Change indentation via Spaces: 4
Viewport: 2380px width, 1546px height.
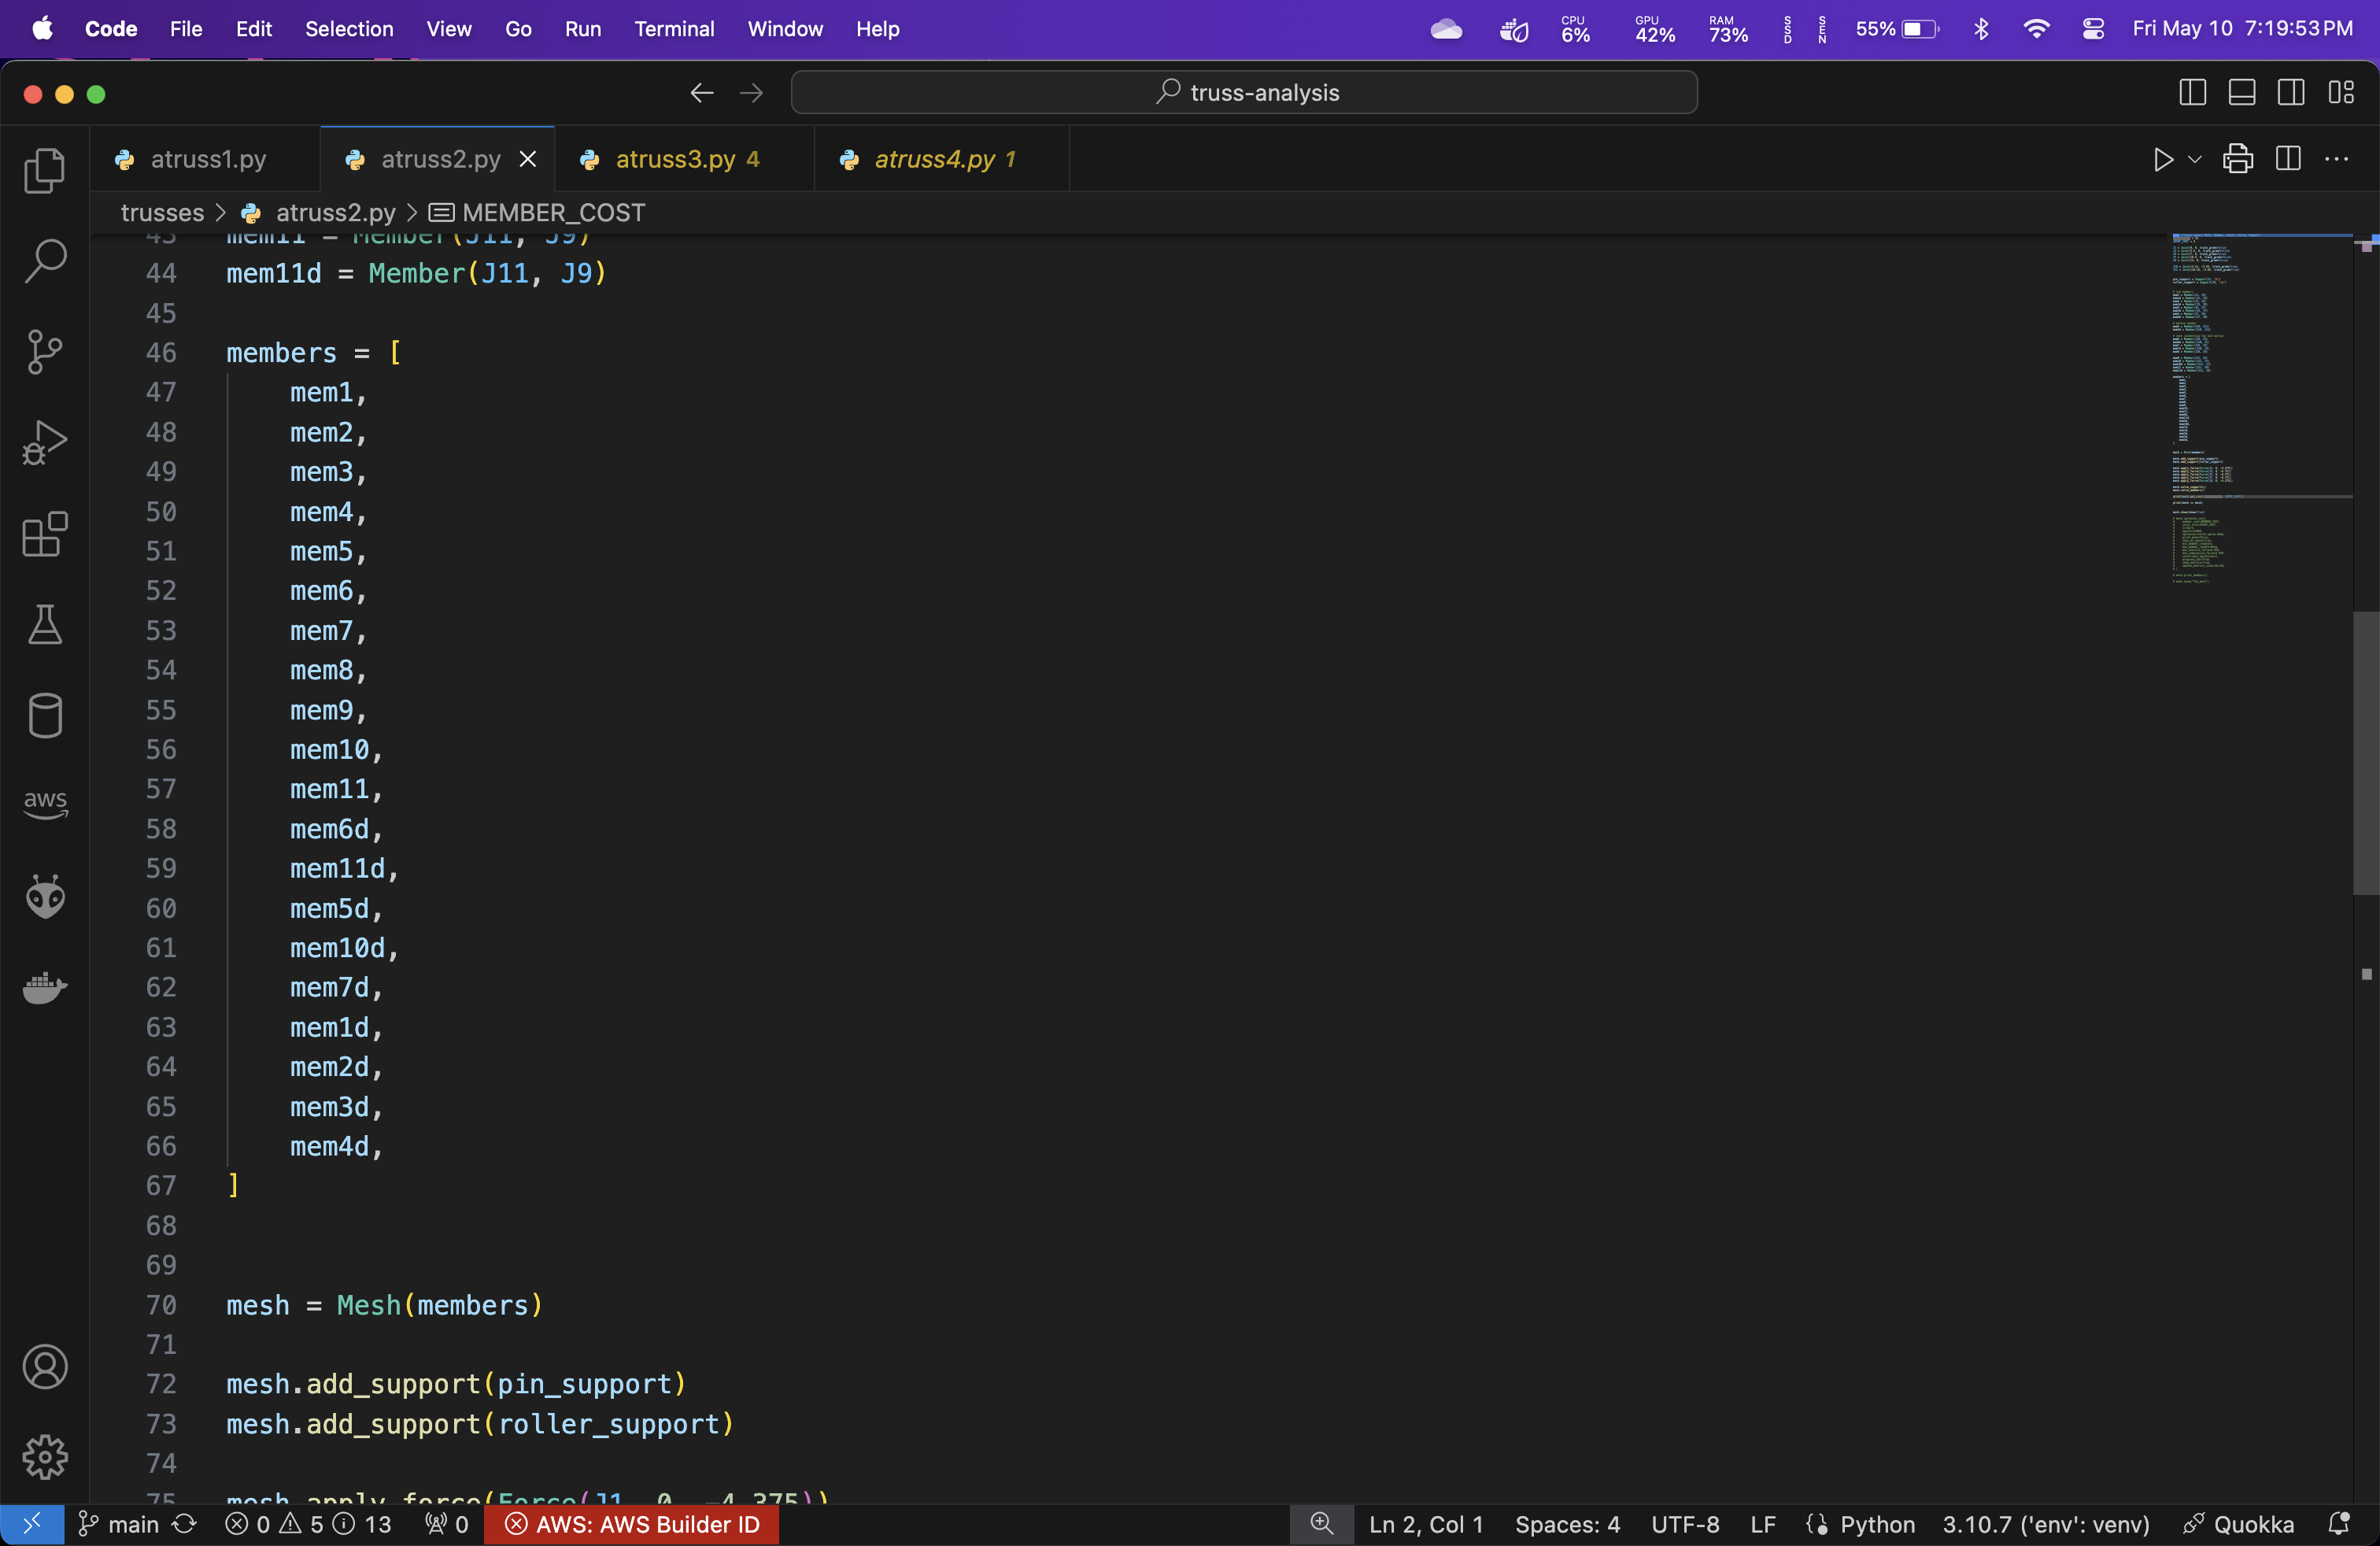click(1567, 1524)
